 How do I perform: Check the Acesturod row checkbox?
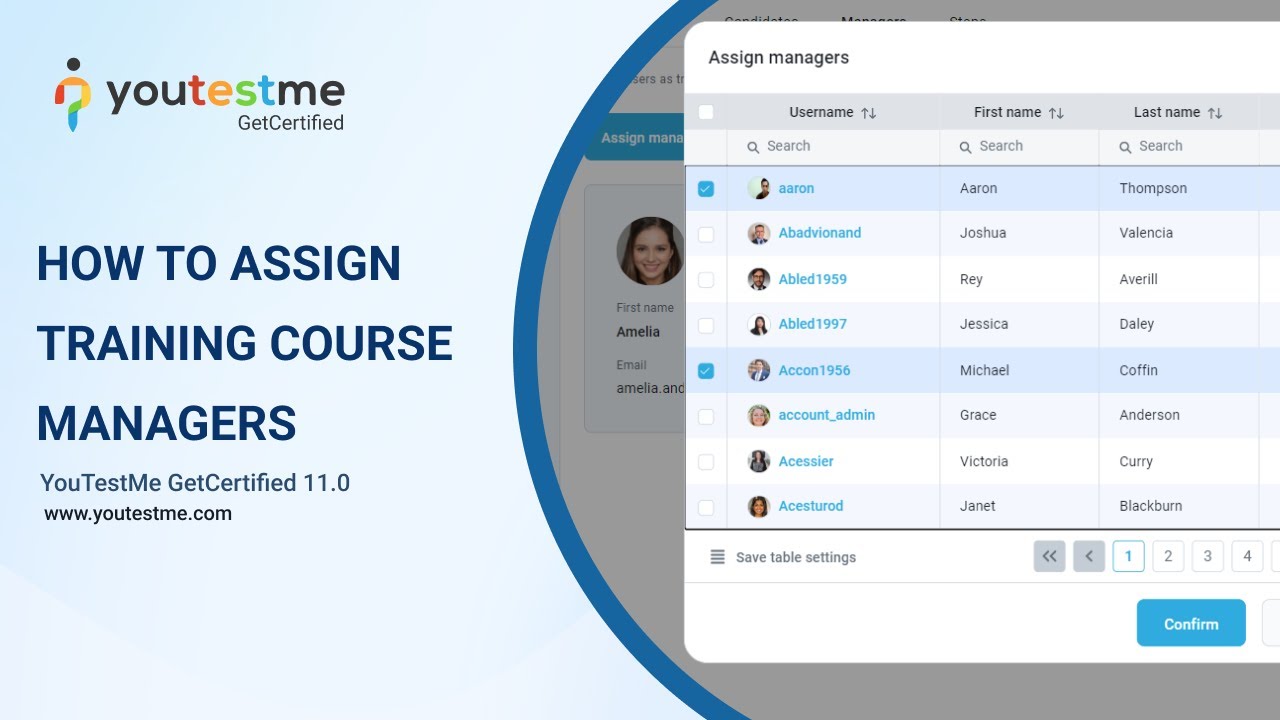pyautogui.click(x=706, y=507)
